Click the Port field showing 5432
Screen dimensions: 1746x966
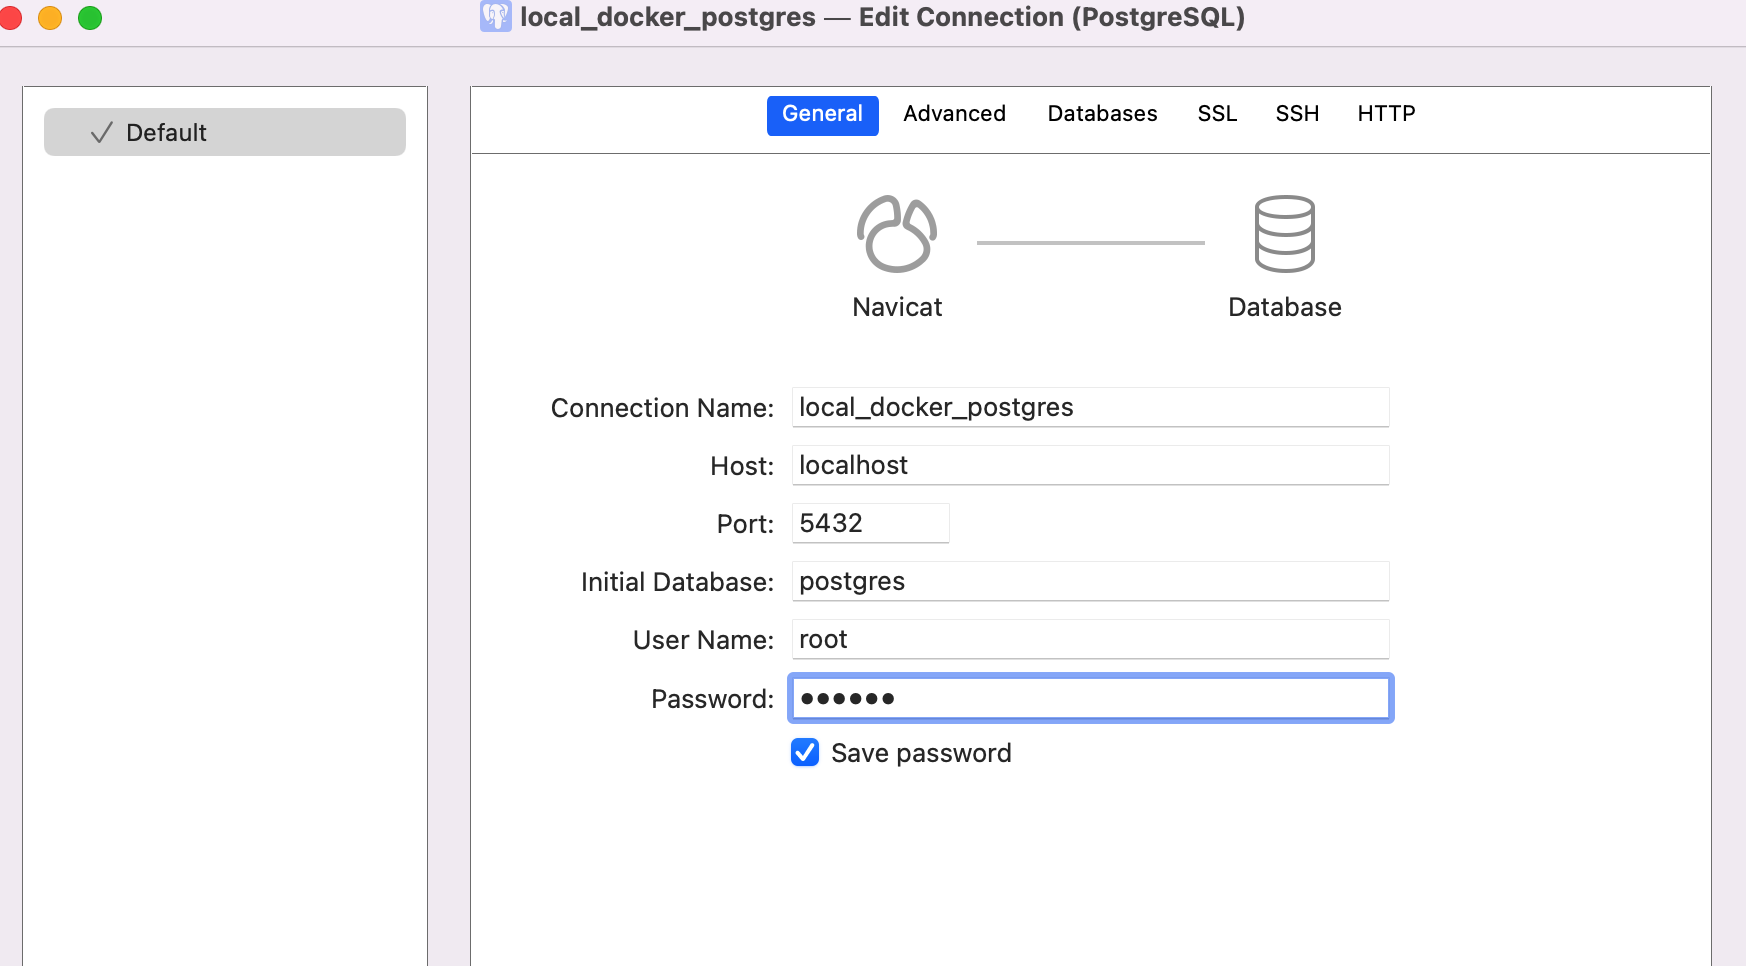tap(869, 522)
